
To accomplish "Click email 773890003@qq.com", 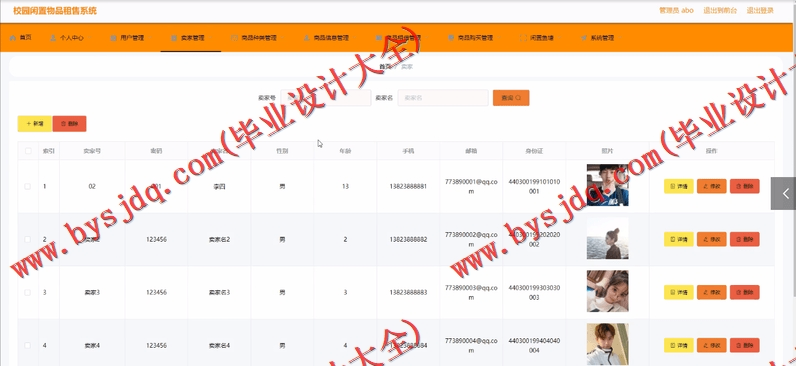I will (x=471, y=292).
